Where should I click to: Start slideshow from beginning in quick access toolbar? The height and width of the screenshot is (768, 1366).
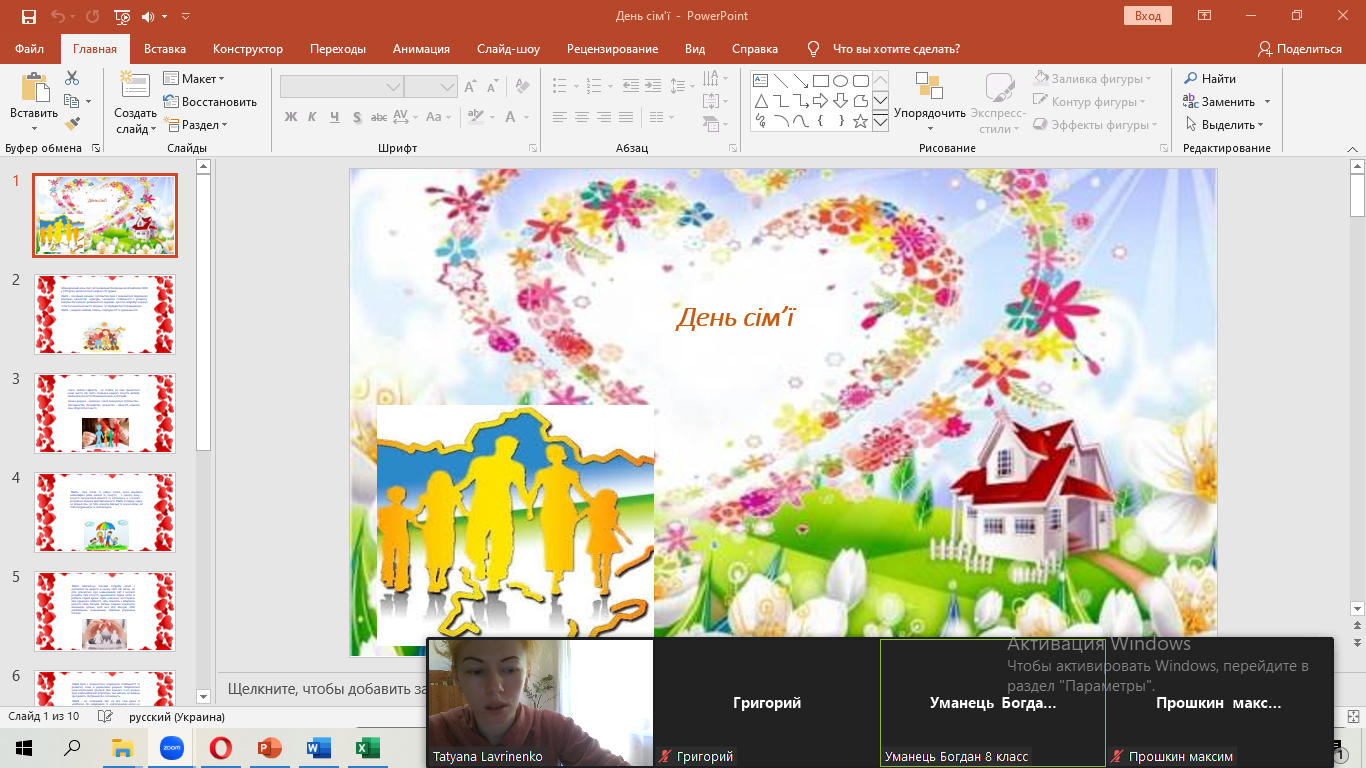coord(122,17)
